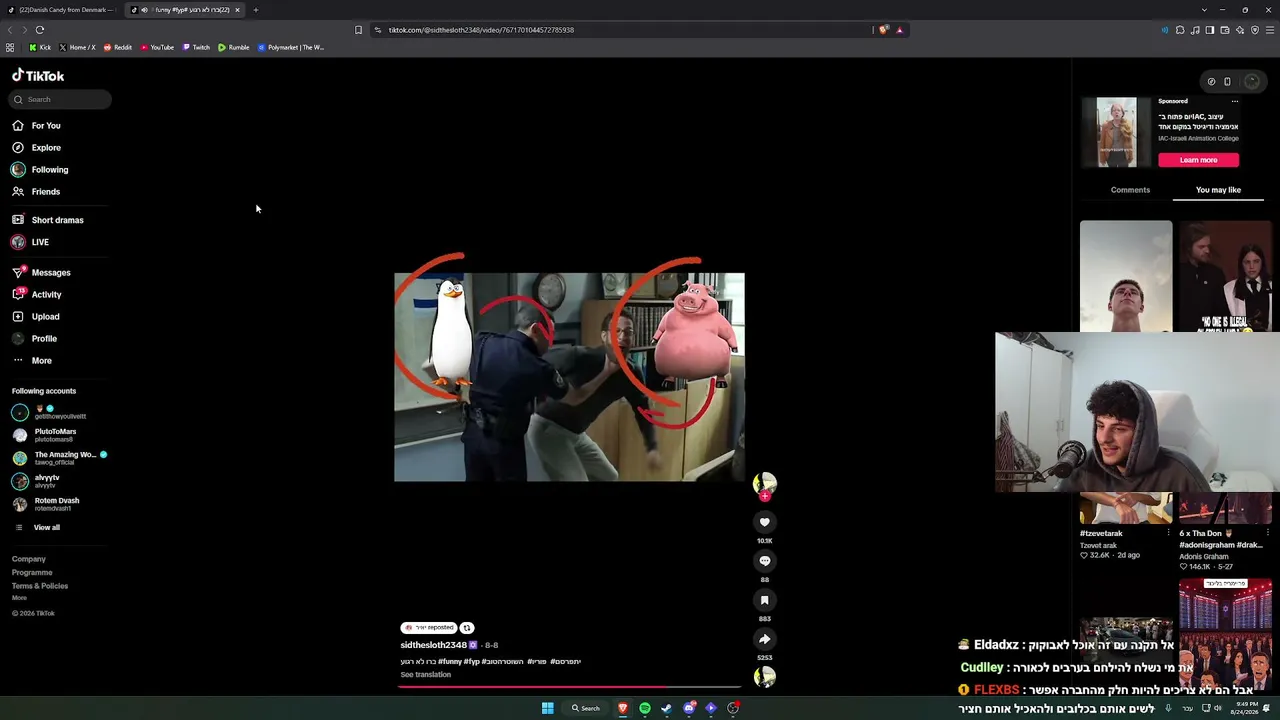The height and width of the screenshot is (720, 1280).
Task: Open the browser hamburger menu
Action: [x=1270, y=30]
